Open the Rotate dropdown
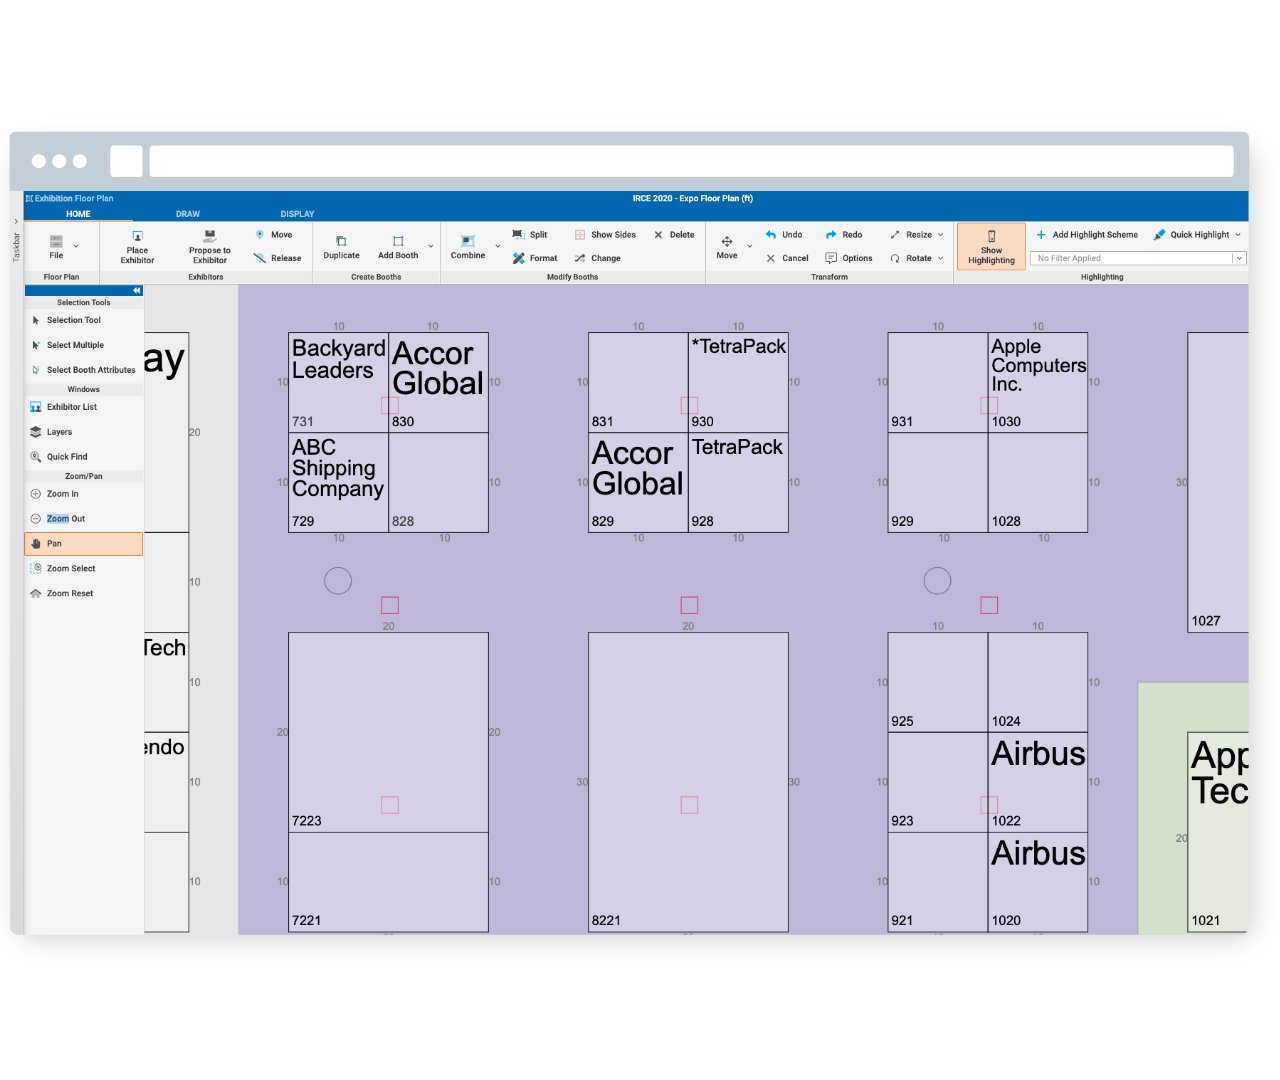 [x=917, y=258]
